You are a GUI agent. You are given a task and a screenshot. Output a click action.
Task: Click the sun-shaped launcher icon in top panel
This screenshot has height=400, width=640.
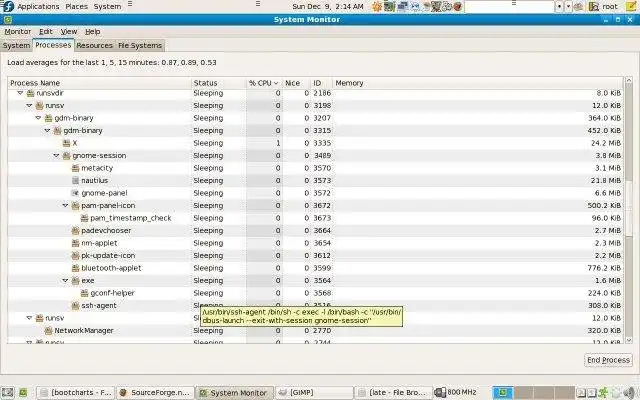[x=377, y=6]
